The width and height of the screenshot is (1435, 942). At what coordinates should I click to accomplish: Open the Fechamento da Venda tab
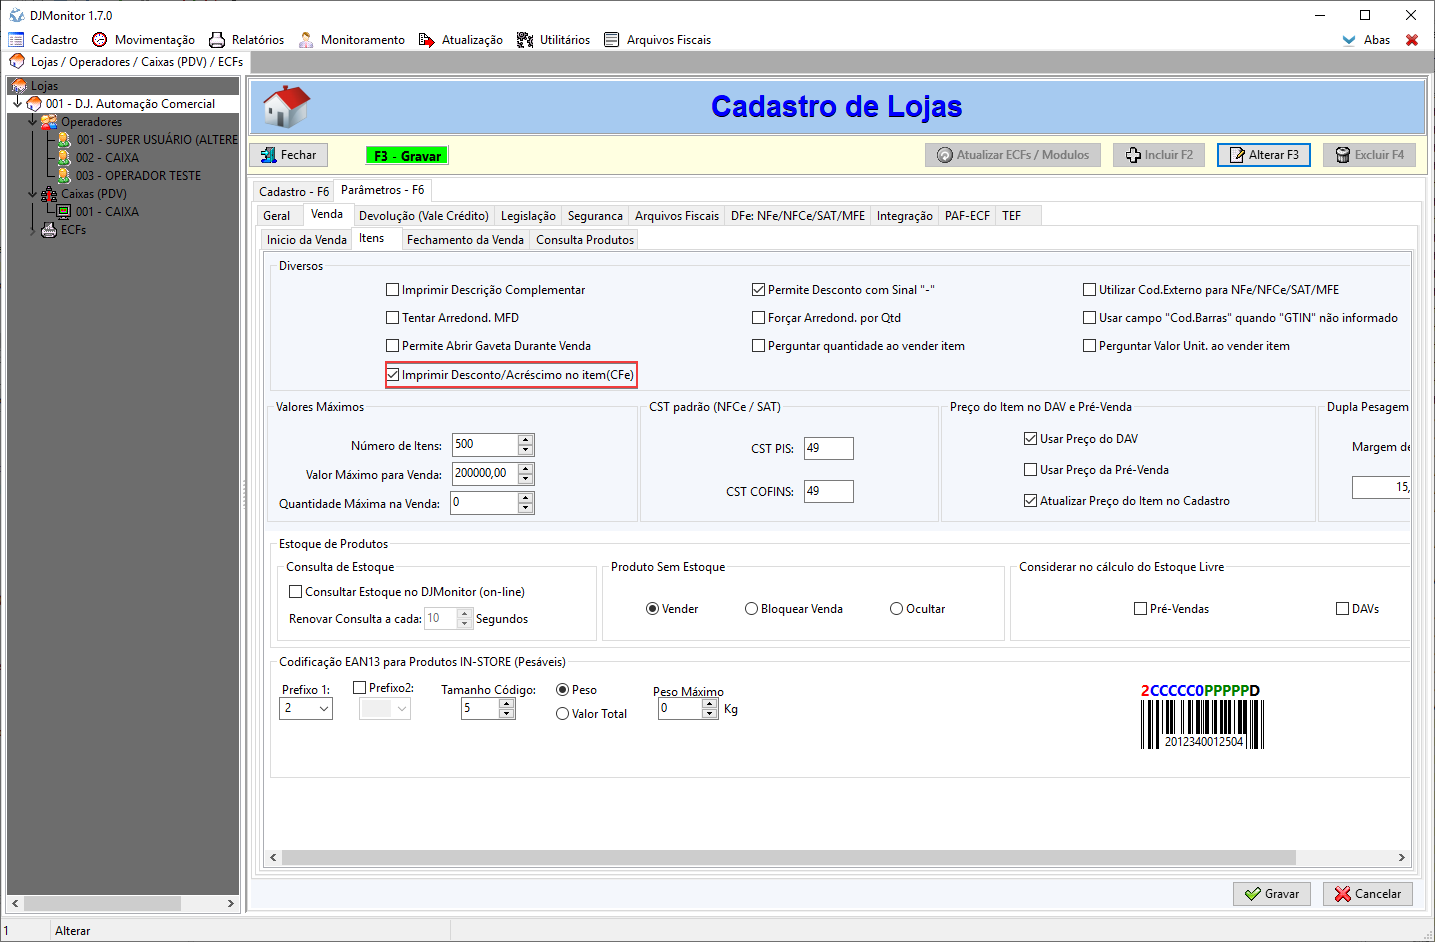coord(465,240)
